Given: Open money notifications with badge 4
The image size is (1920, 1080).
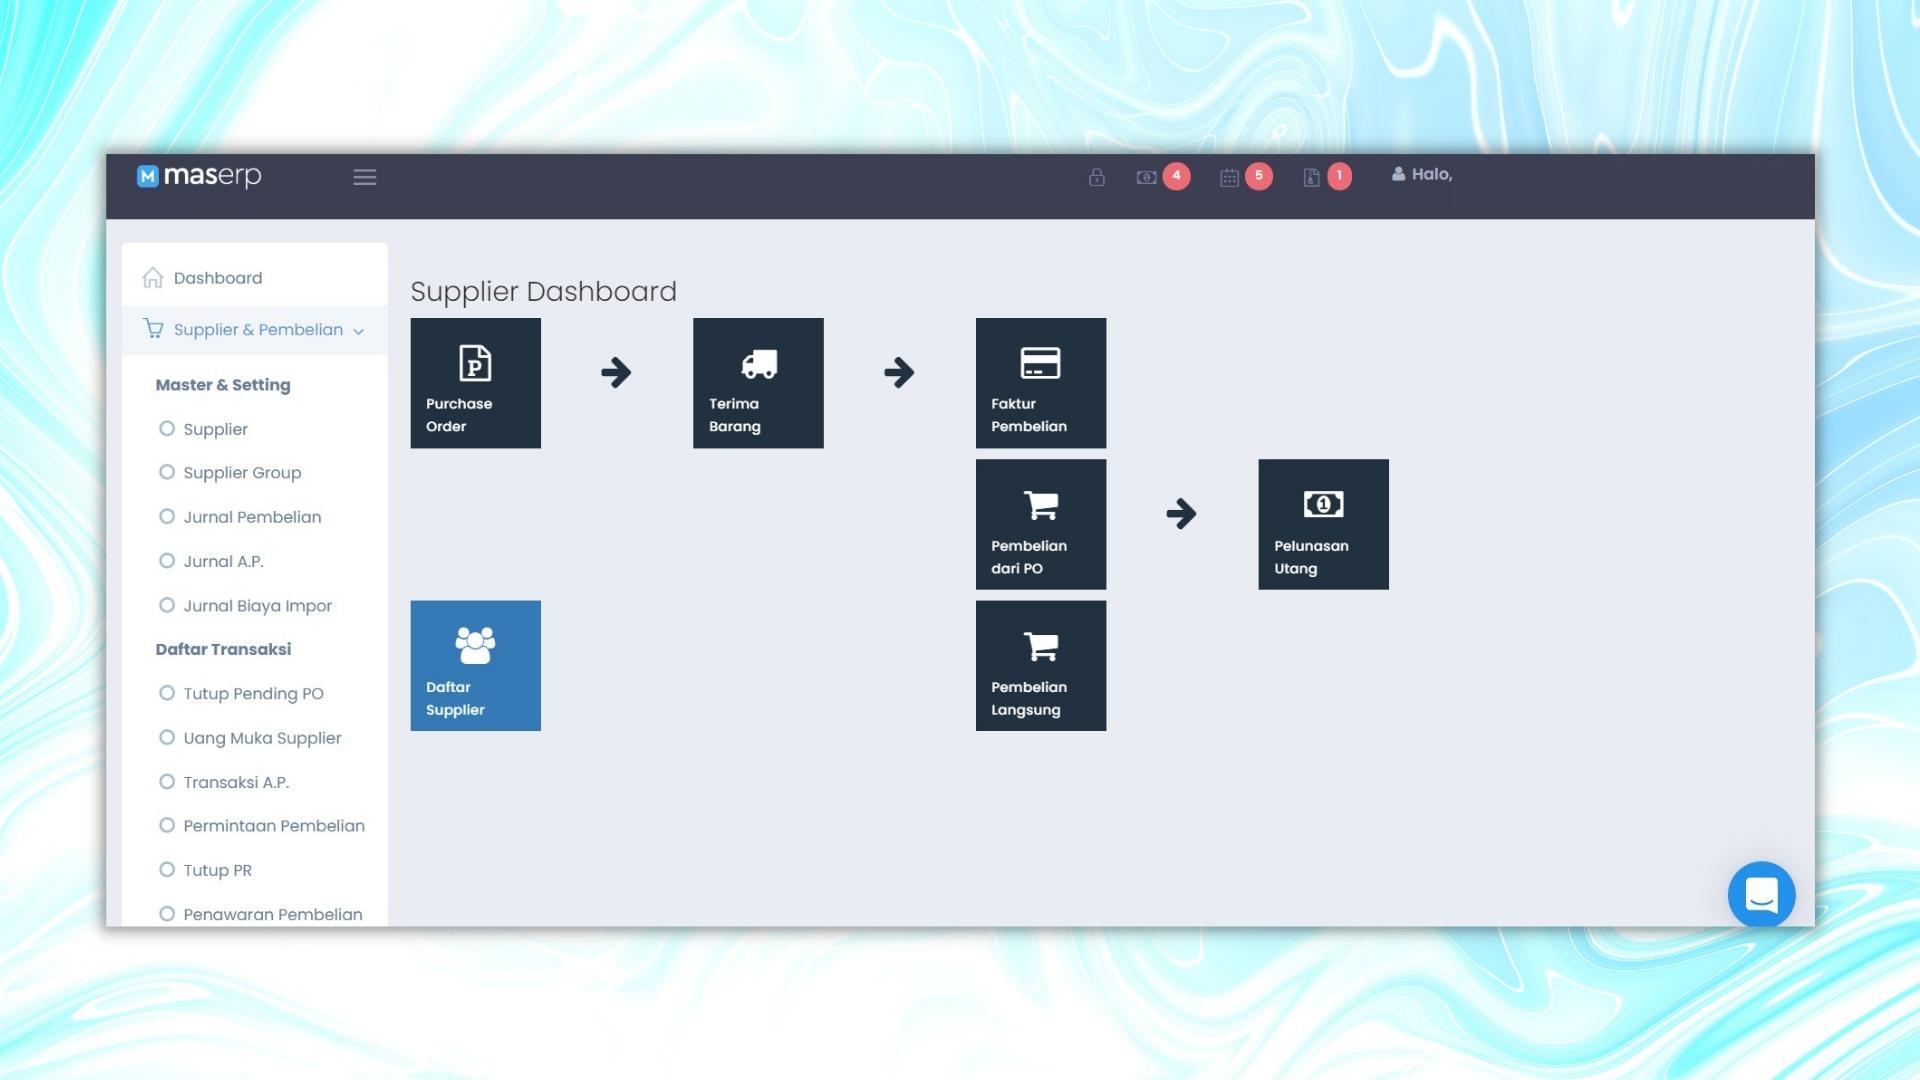Looking at the screenshot, I should coord(1163,176).
